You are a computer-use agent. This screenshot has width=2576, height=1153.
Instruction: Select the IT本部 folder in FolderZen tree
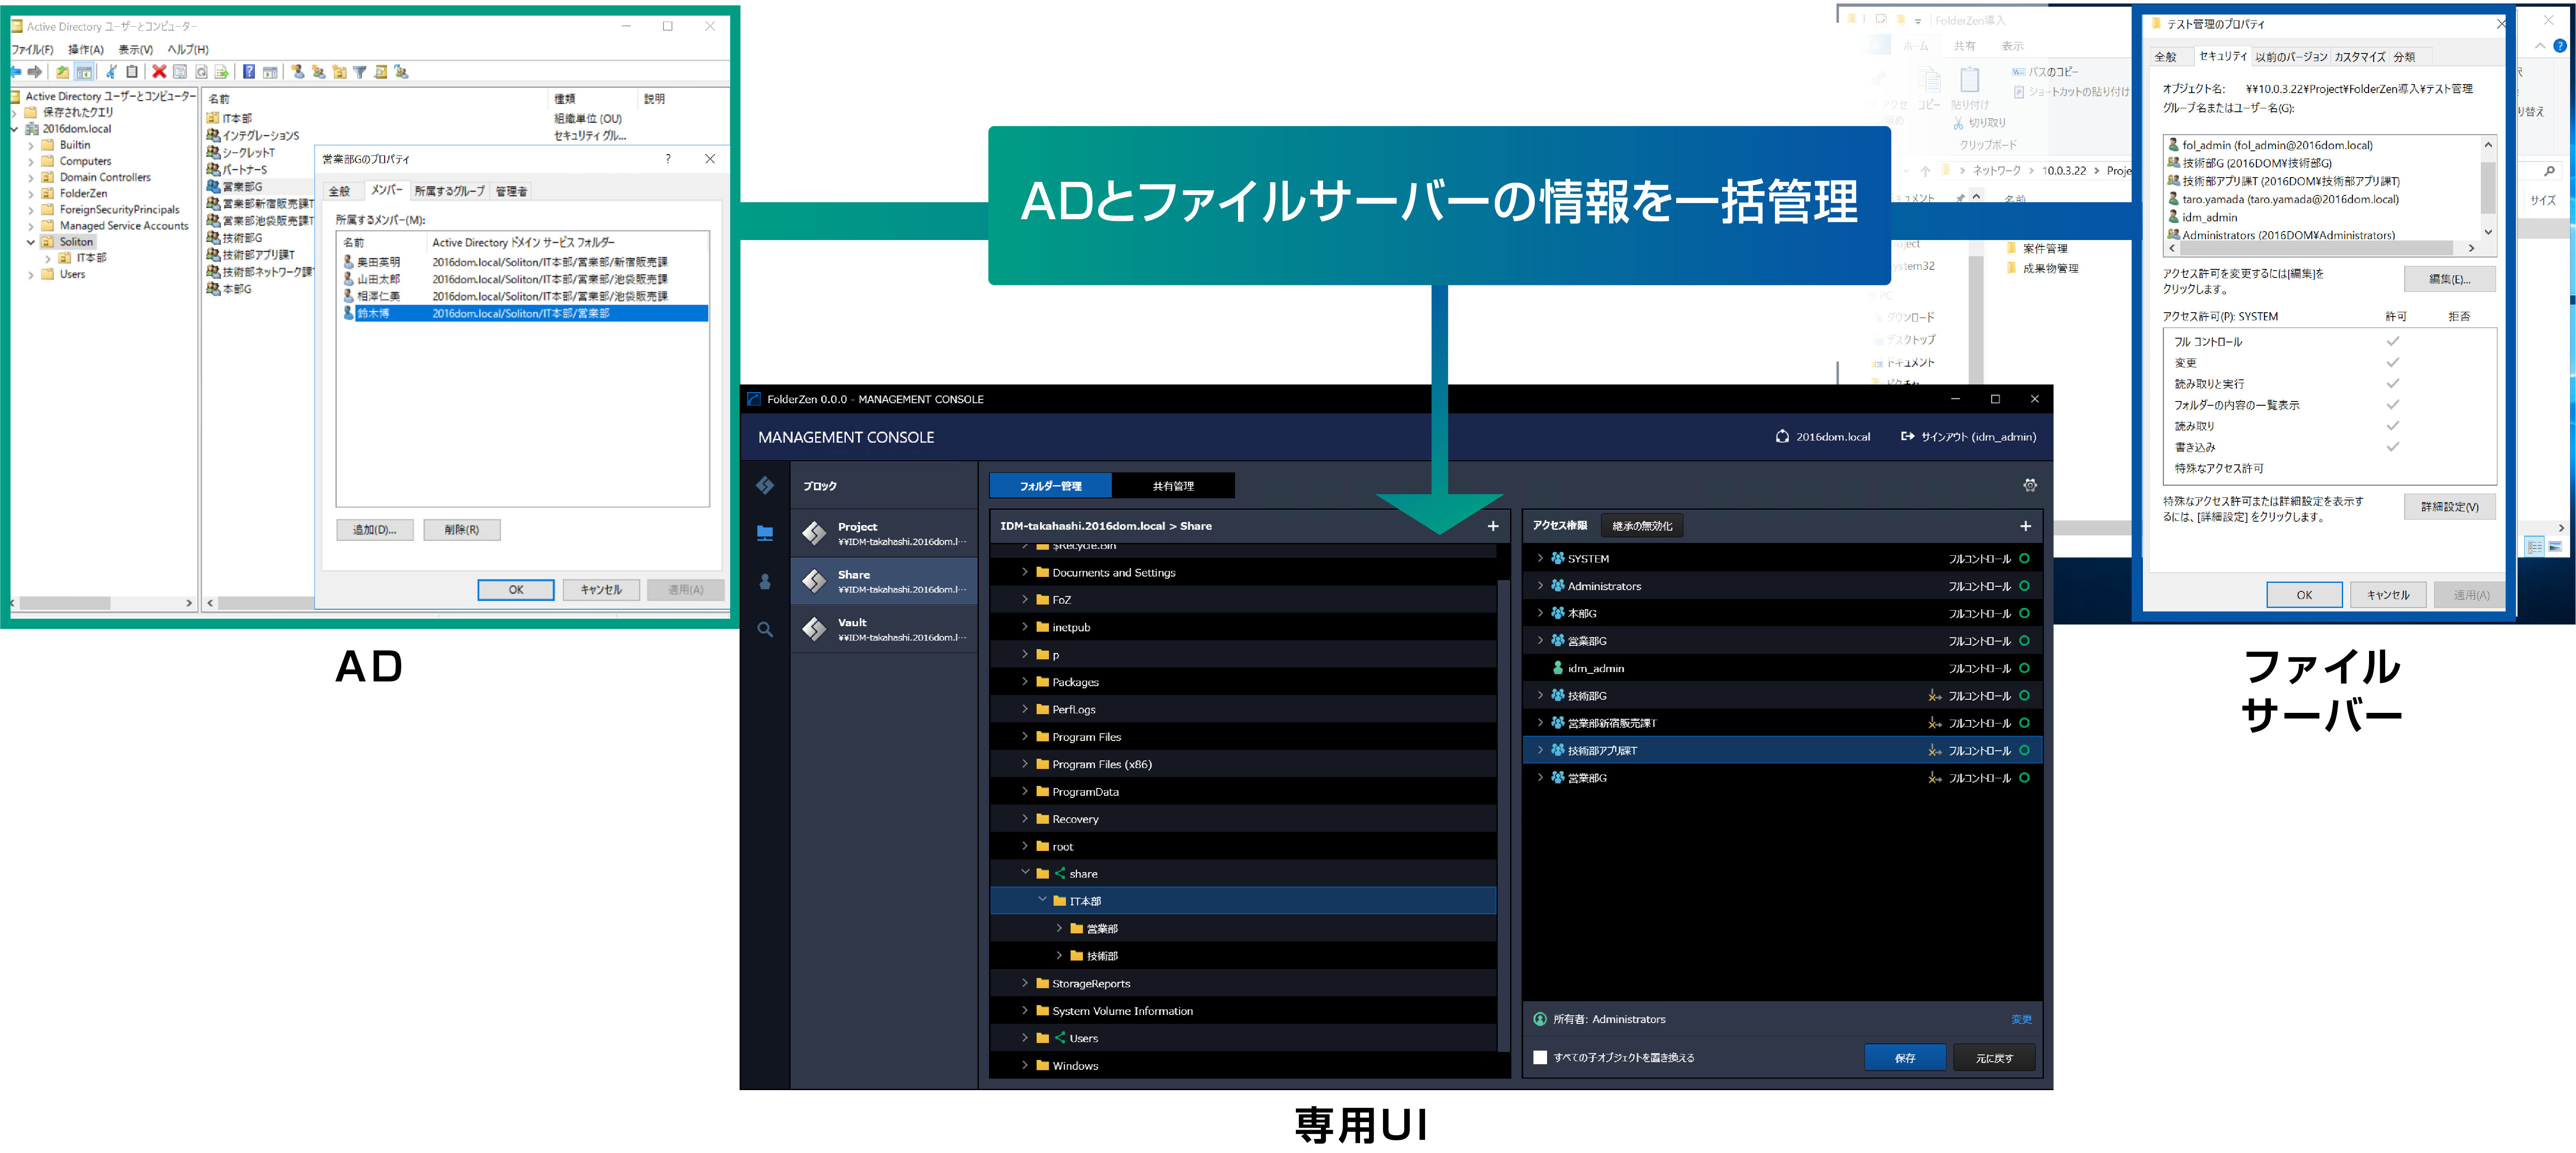tap(1243, 901)
